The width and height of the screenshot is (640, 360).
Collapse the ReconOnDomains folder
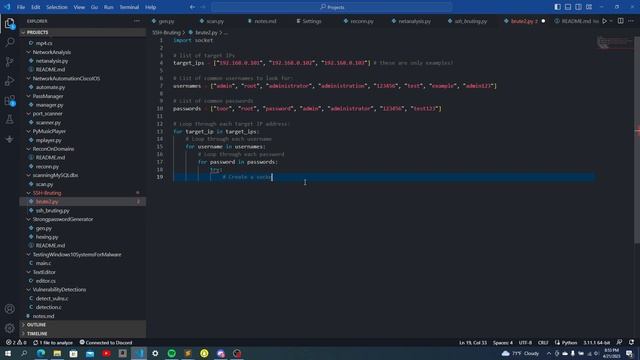point(83,149)
